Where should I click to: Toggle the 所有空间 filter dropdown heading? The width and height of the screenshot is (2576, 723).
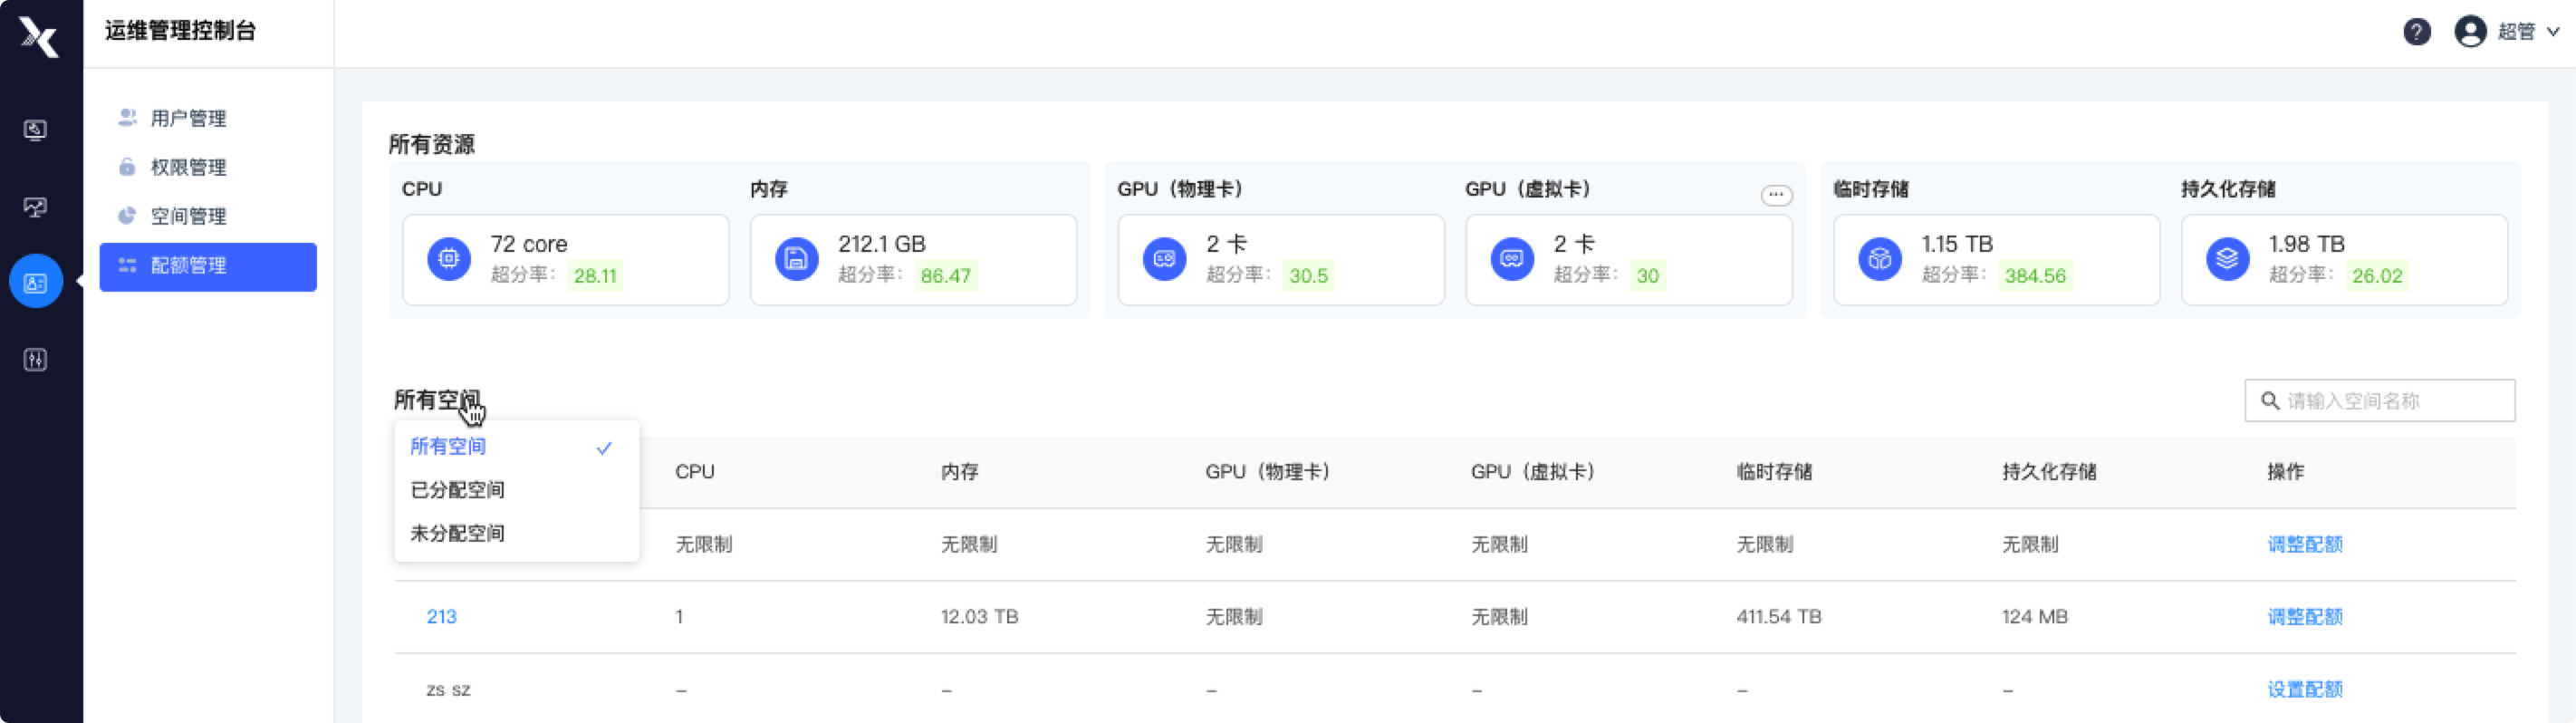click(x=437, y=400)
